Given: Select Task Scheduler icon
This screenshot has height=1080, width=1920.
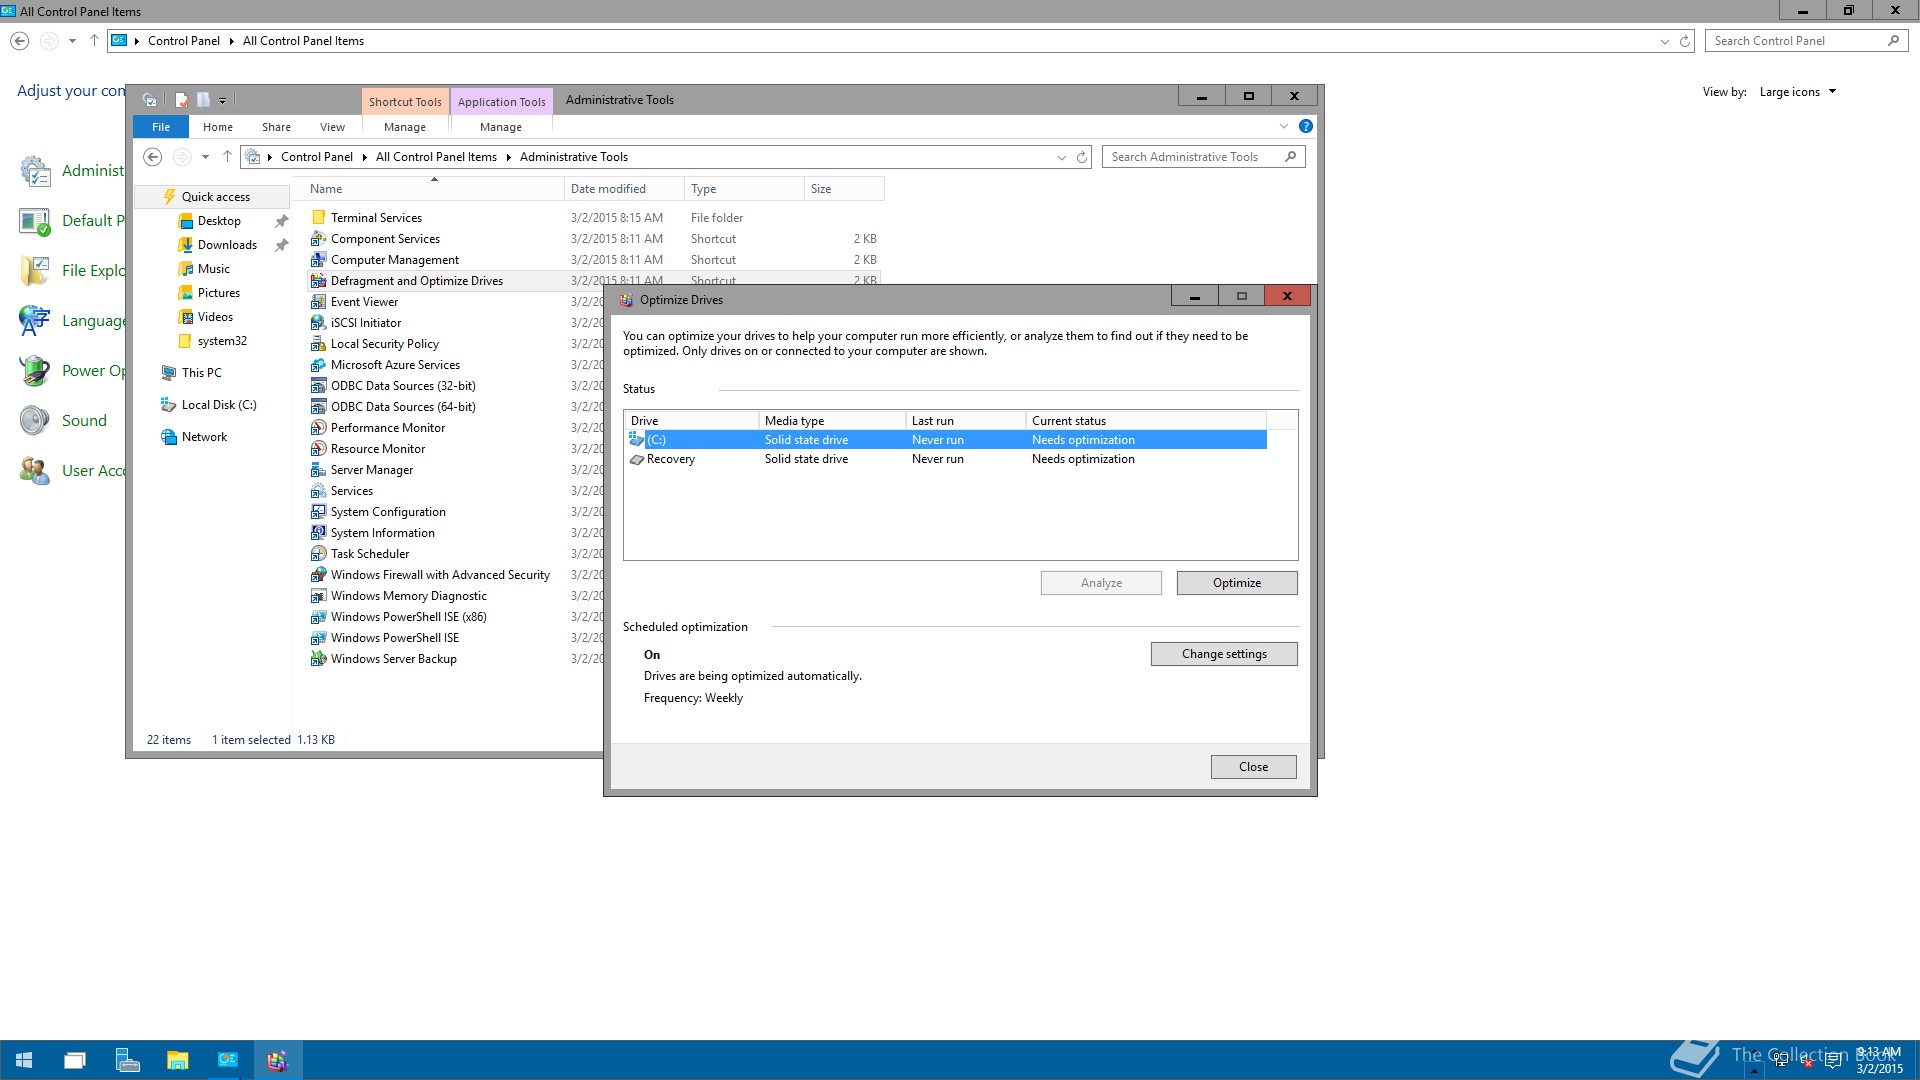Looking at the screenshot, I should [x=318, y=553].
